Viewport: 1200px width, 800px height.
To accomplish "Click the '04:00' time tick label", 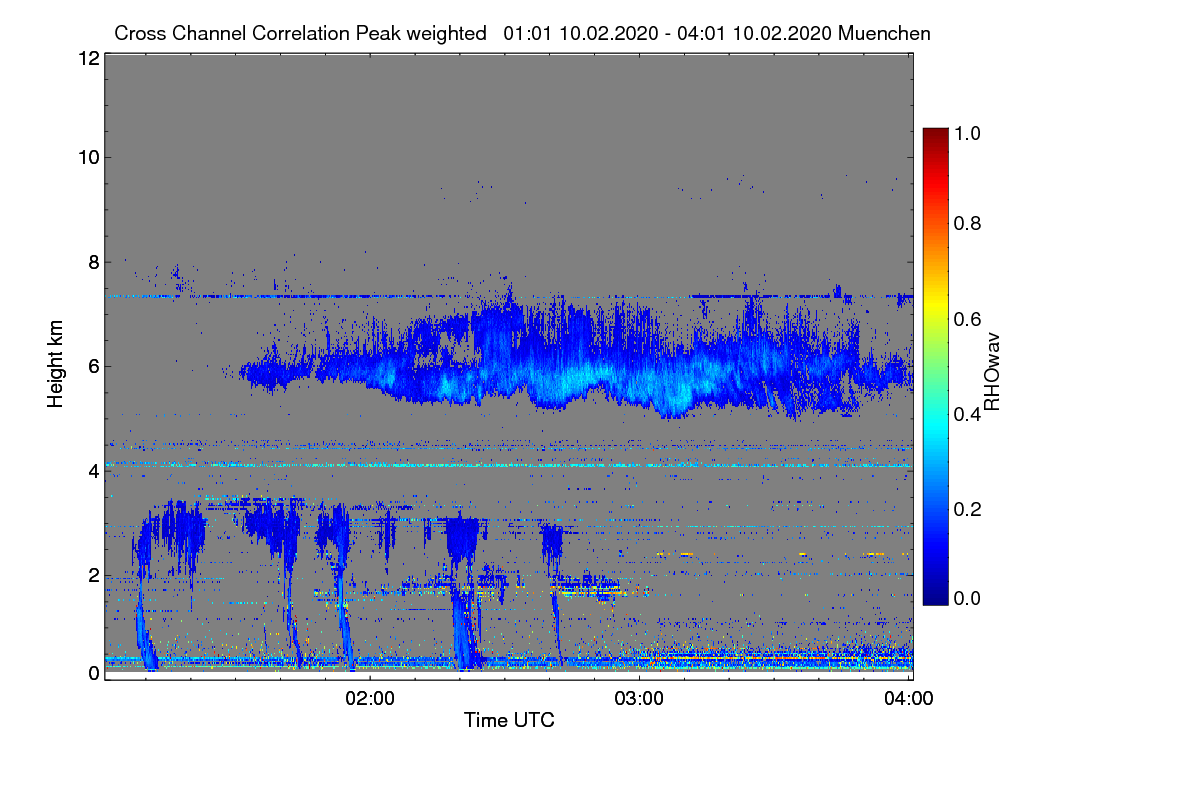I will click(x=908, y=698).
